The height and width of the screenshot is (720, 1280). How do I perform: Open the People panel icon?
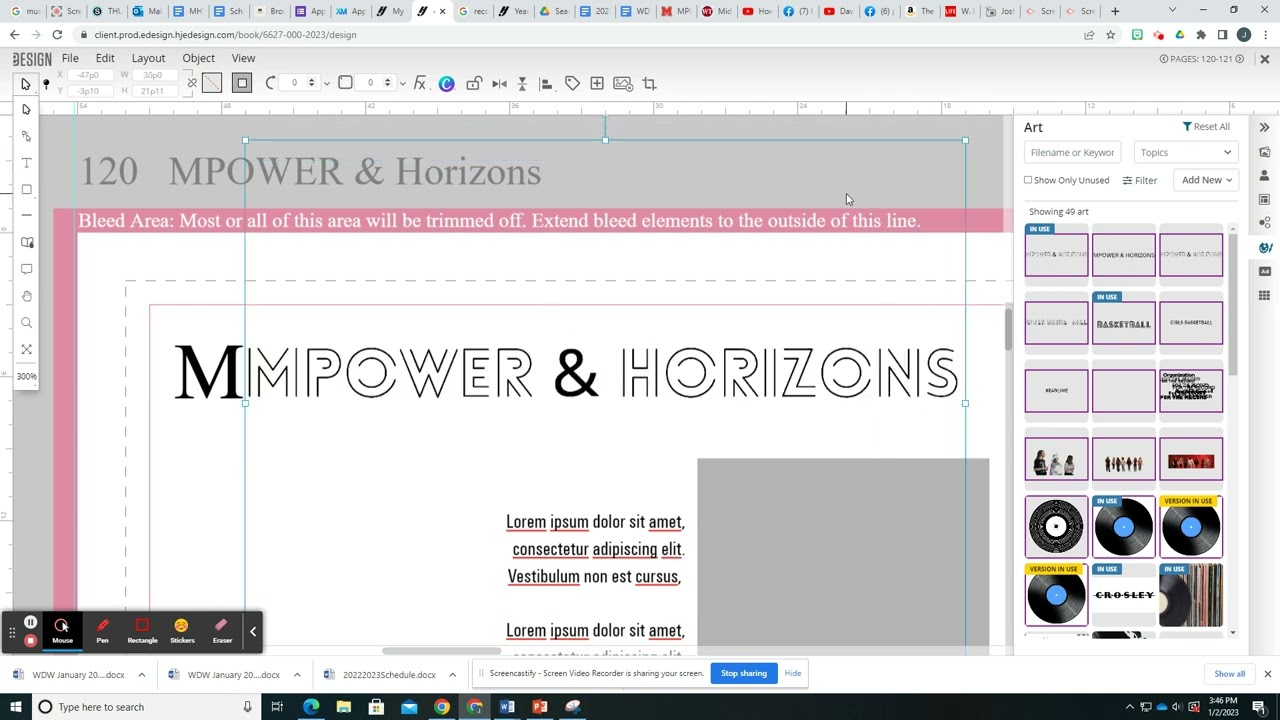pyautogui.click(x=1265, y=176)
